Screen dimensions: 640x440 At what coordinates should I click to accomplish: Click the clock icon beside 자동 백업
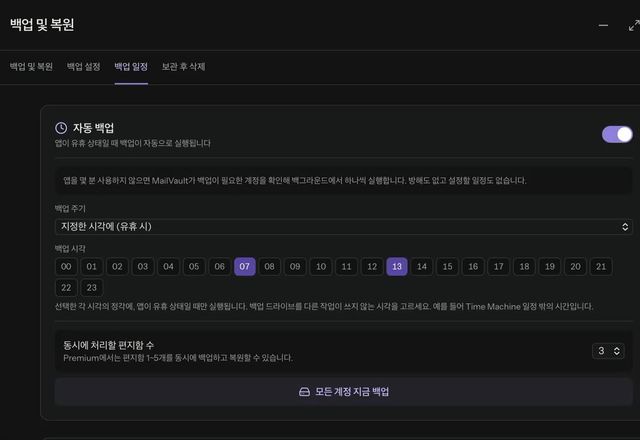click(61, 128)
